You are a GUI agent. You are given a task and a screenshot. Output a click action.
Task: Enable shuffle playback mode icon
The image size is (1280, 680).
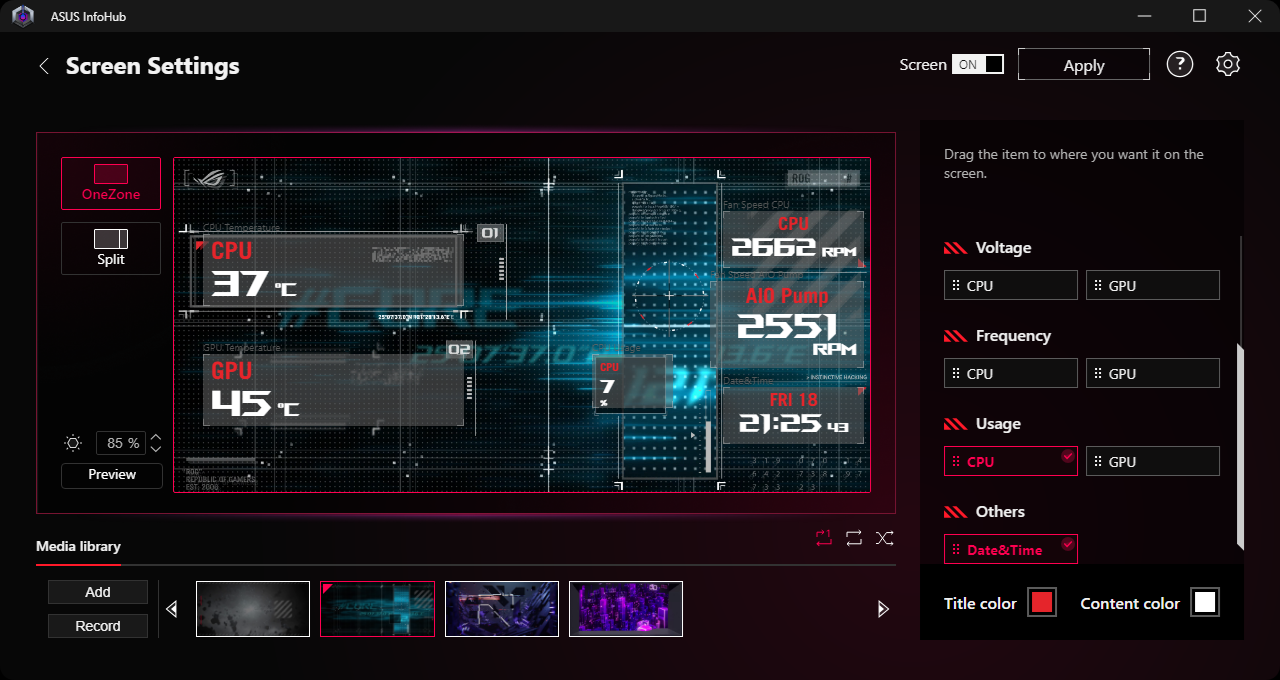coord(885,538)
